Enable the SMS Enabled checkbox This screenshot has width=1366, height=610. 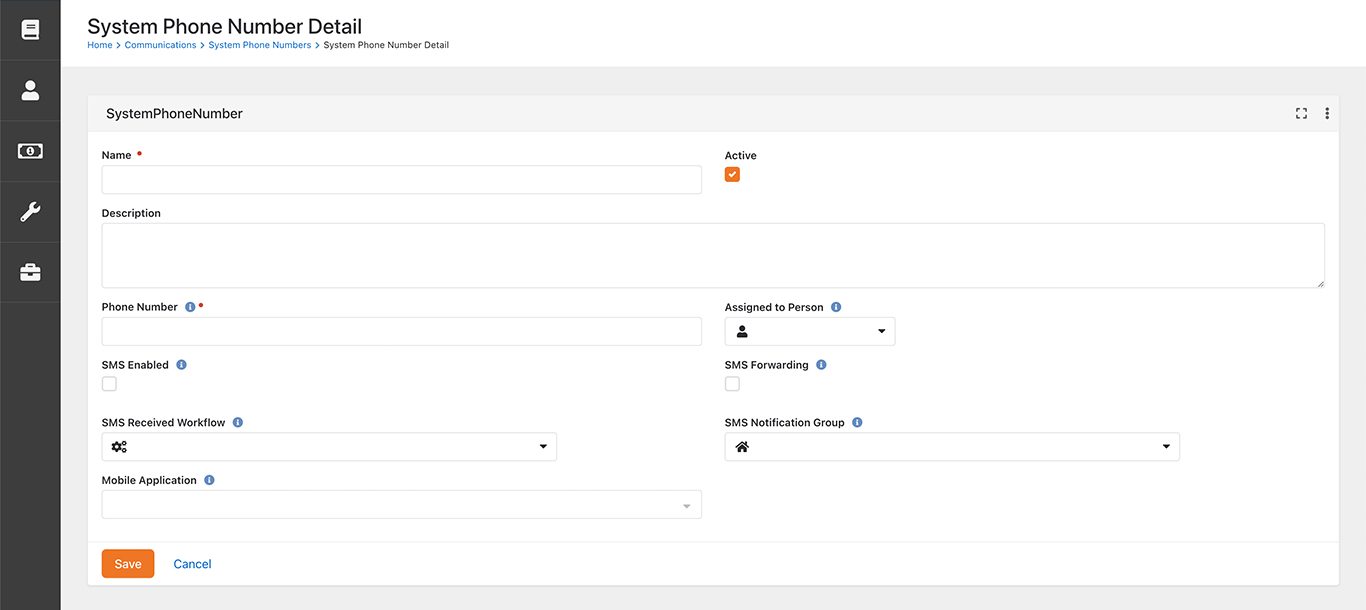click(x=109, y=383)
